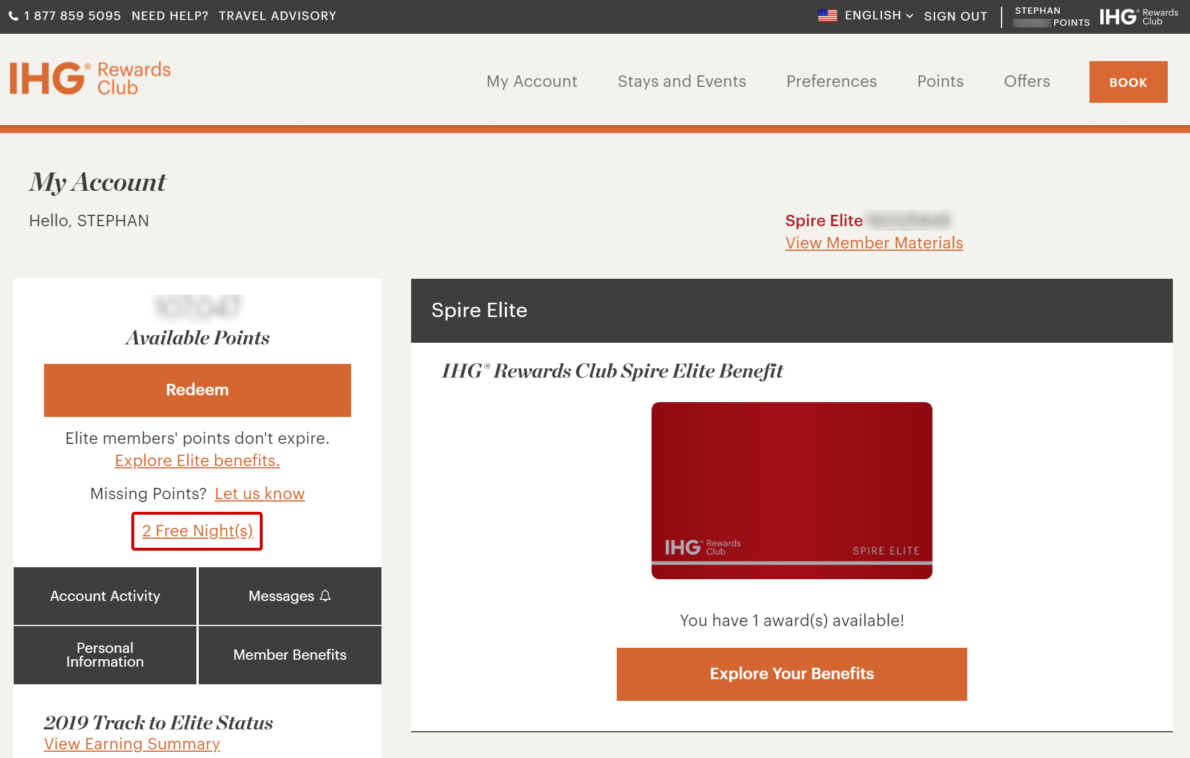Screen dimensions: 1190x758
Task: Open the 2 Free Night(s) link
Action: (197, 531)
